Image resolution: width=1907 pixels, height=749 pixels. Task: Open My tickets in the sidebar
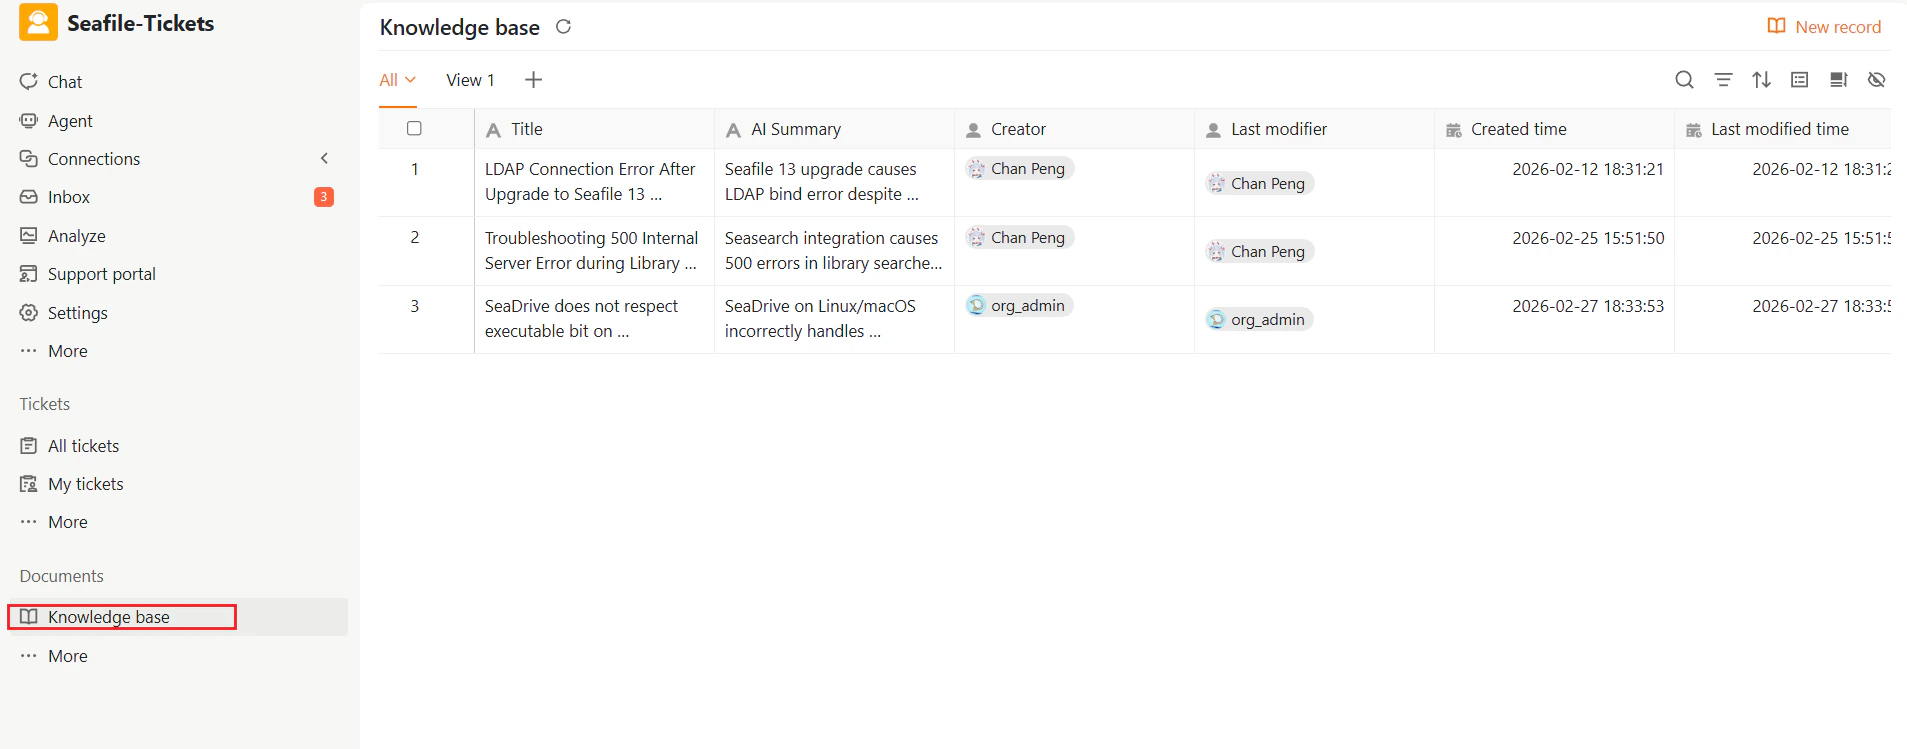86,484
